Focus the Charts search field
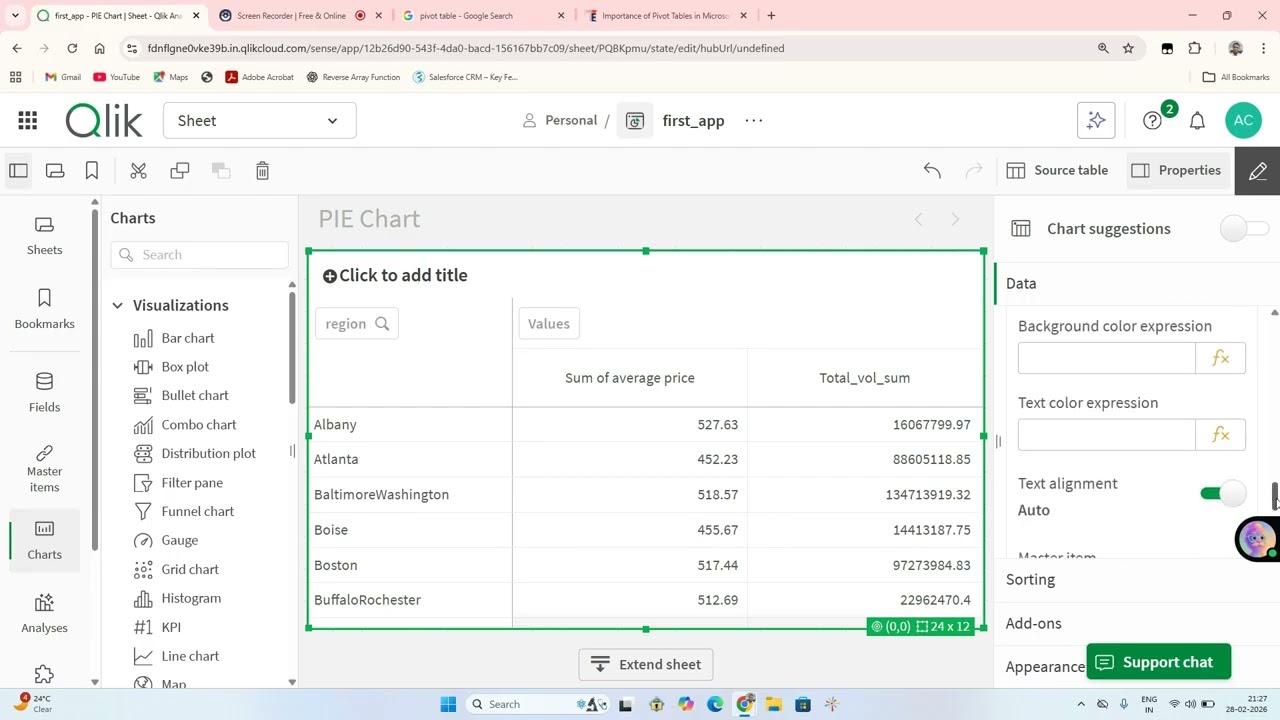This screenshot has height=720, width=1280. pos(199,255)
